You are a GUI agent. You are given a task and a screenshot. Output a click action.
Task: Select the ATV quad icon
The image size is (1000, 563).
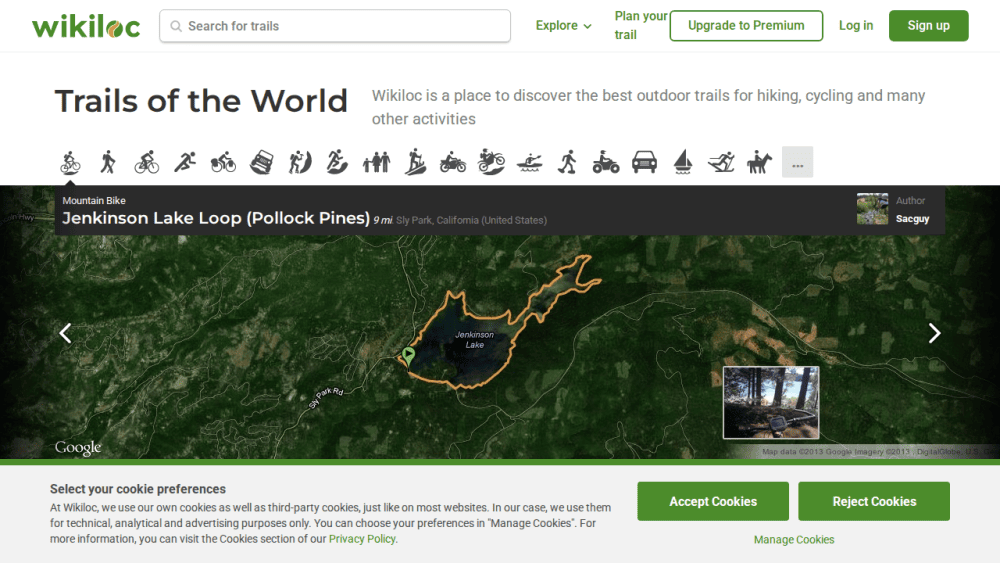tap(606, 162)
